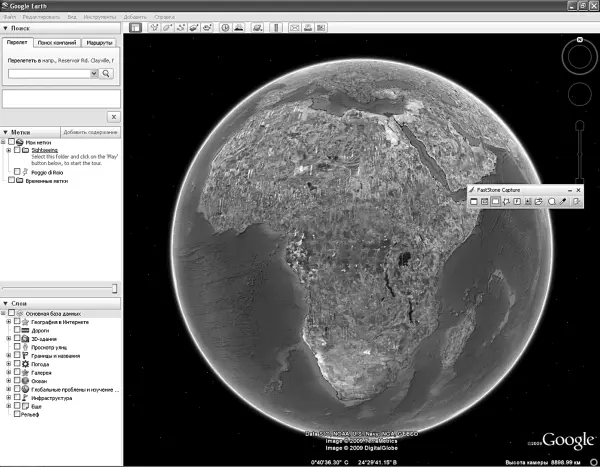Toggle the Инфраструктура layer checkbox
Image resolution: width=600 pixels, height=467 pixels.
click(x=17, y=397)
